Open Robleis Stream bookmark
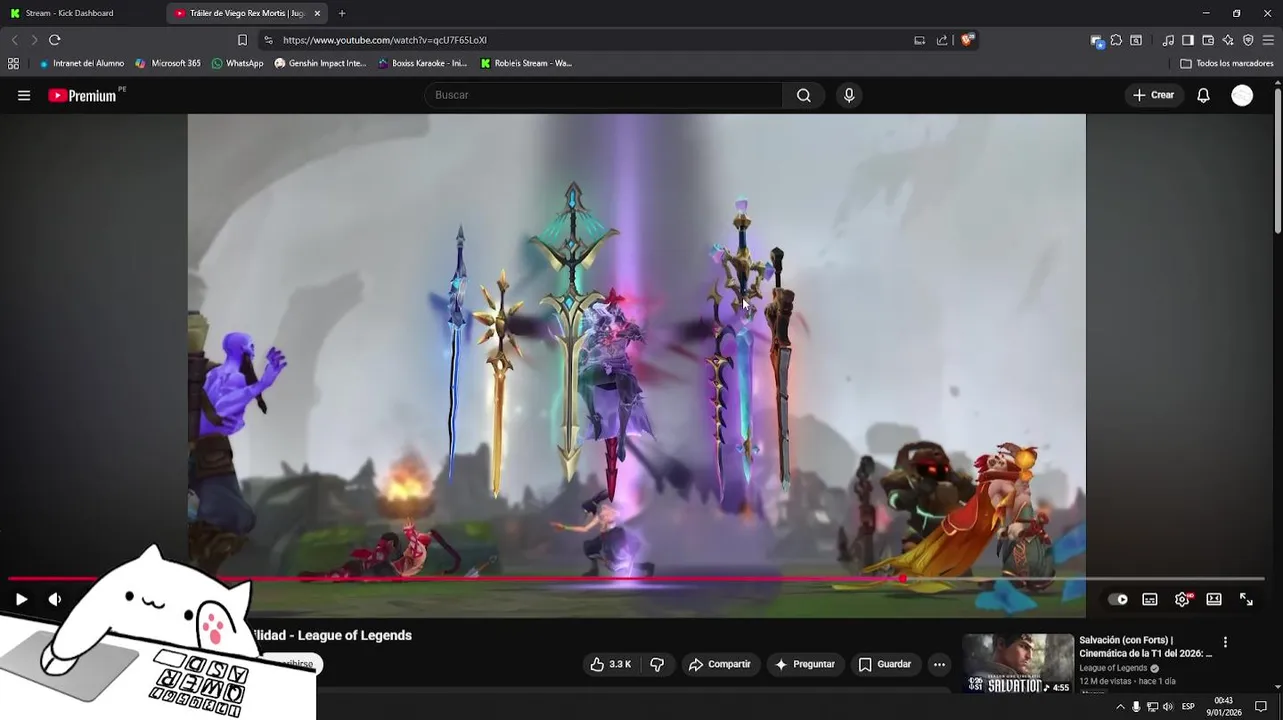Viewport: 1283px width, 720px height. 526,63
